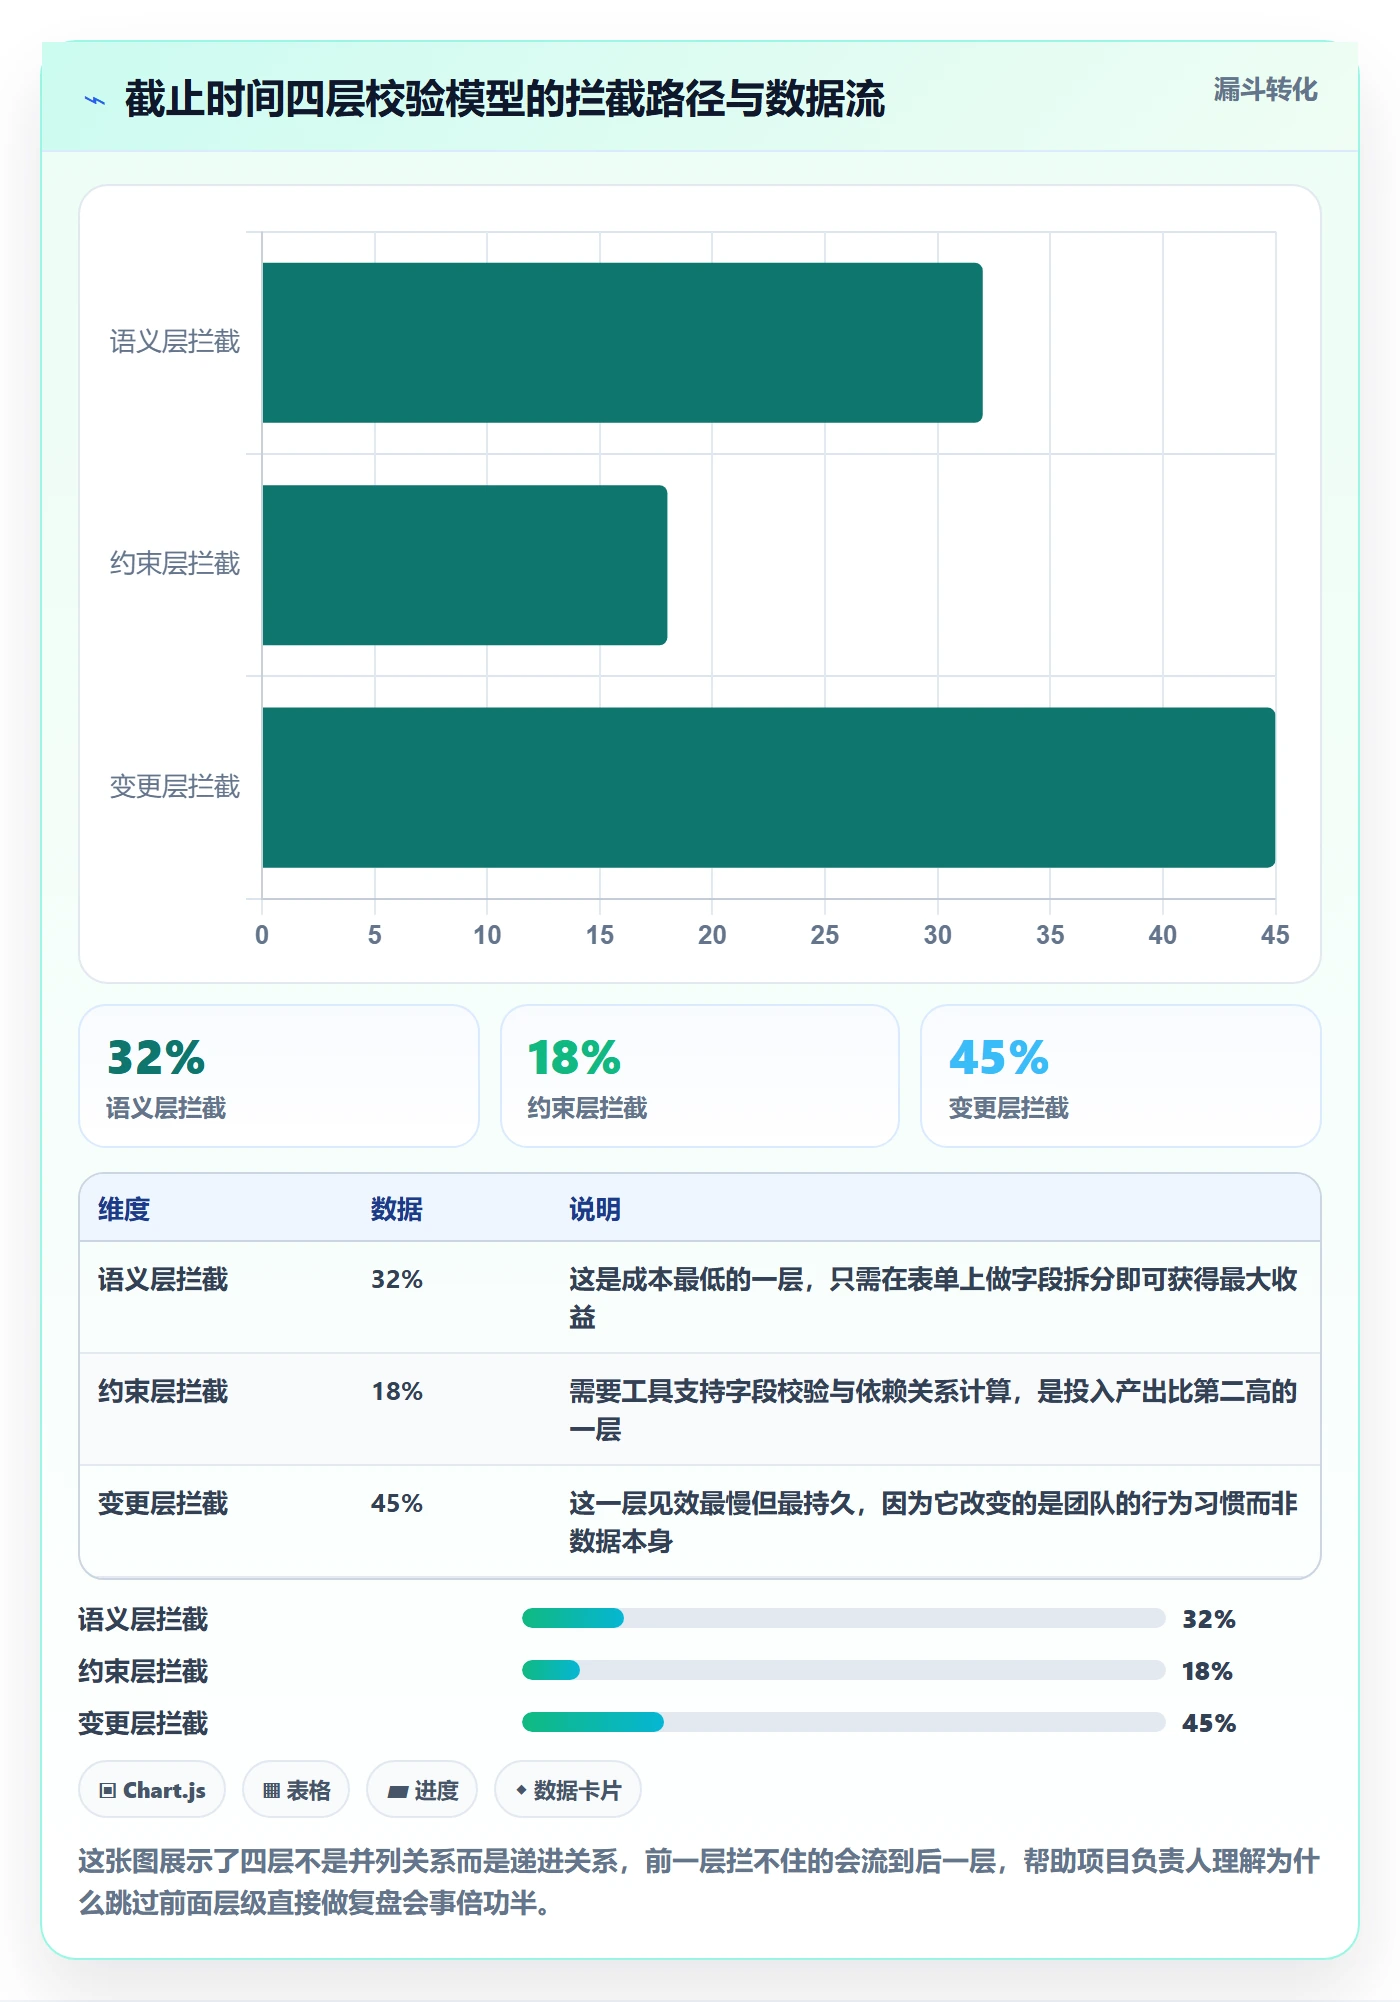Select the 18% 约束层拦截 stat card

tap(700, 1076)
